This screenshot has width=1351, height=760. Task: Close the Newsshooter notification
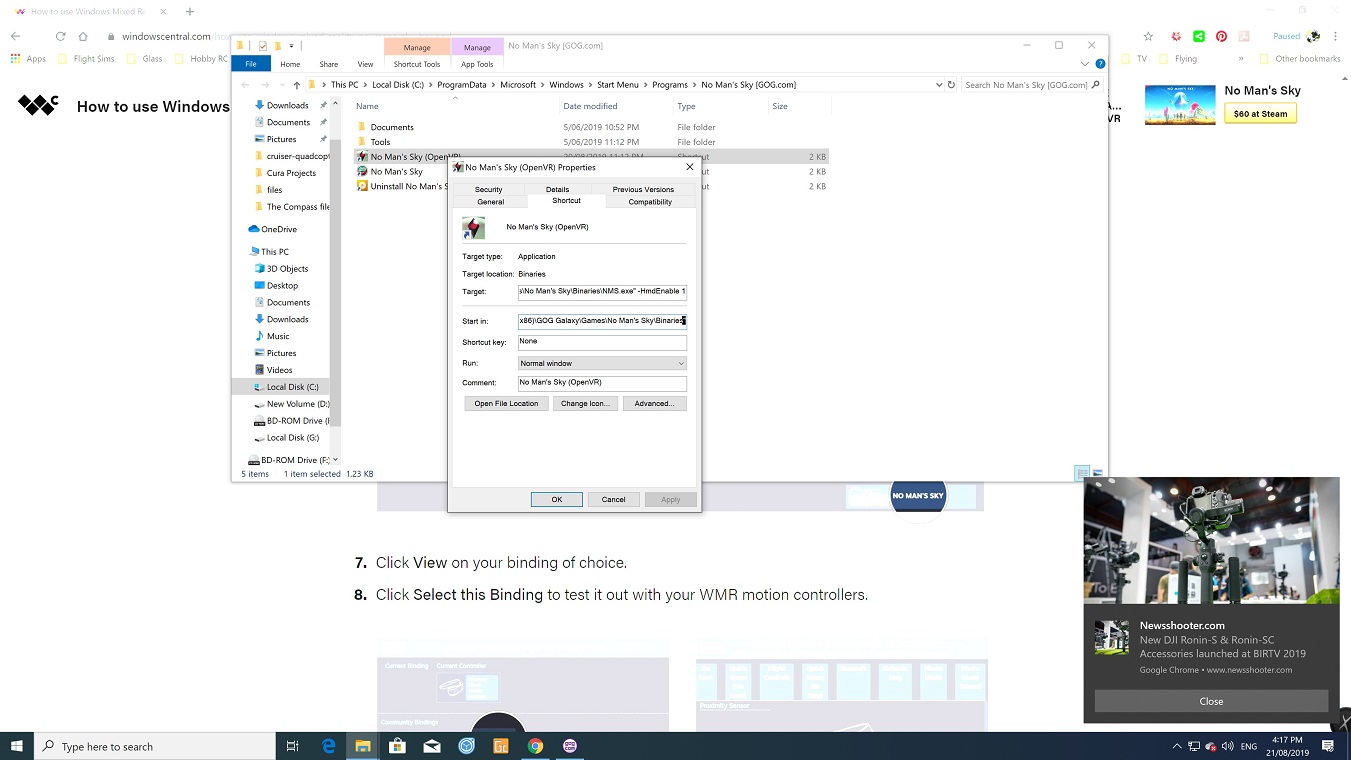click(x=1211, y=701)
